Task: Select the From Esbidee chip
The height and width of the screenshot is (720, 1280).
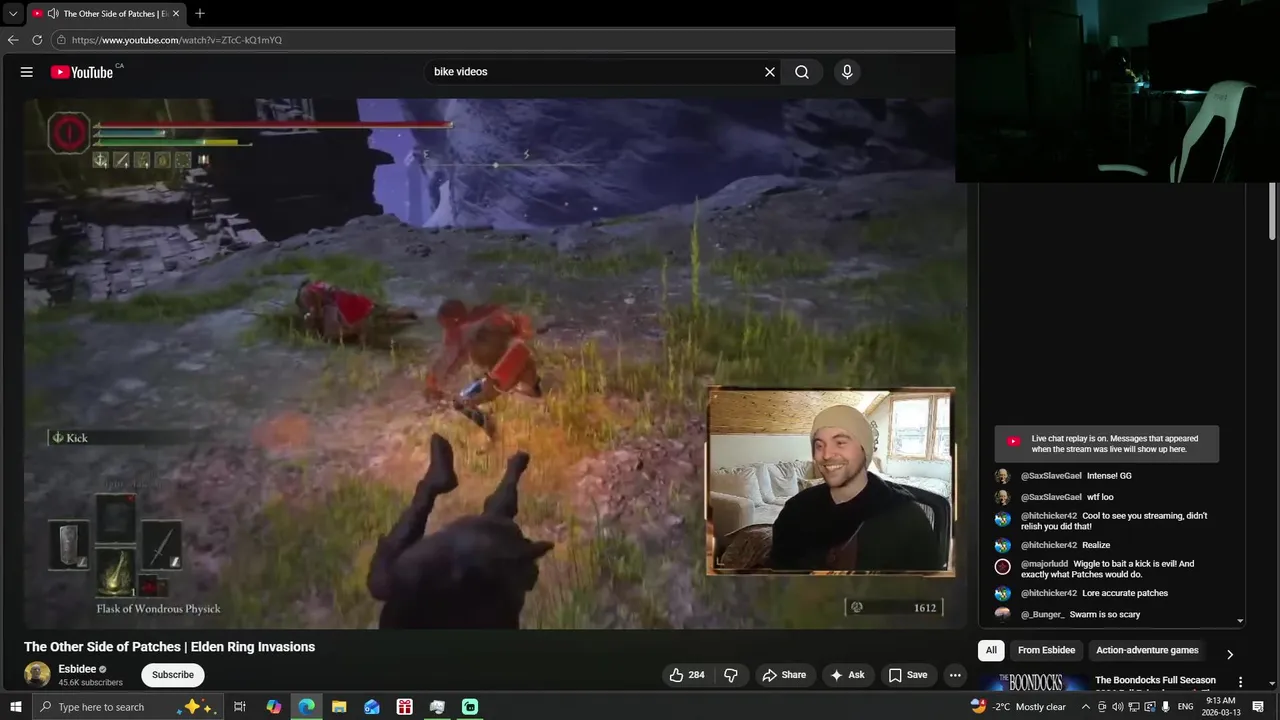Action: [x=1046, y=650]
